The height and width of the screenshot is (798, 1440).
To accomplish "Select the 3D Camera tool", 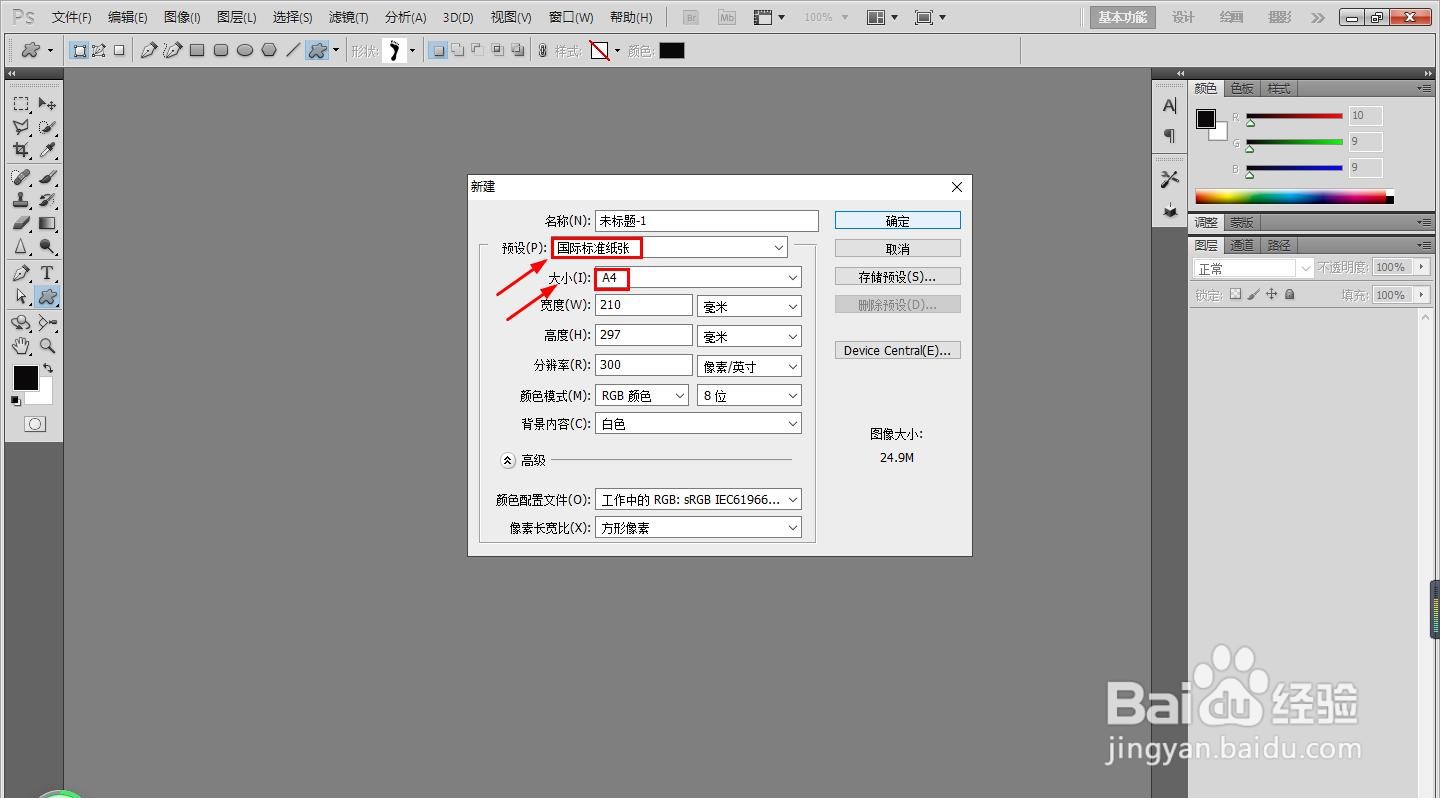I will pyautogui.click(x=47, y=323).
